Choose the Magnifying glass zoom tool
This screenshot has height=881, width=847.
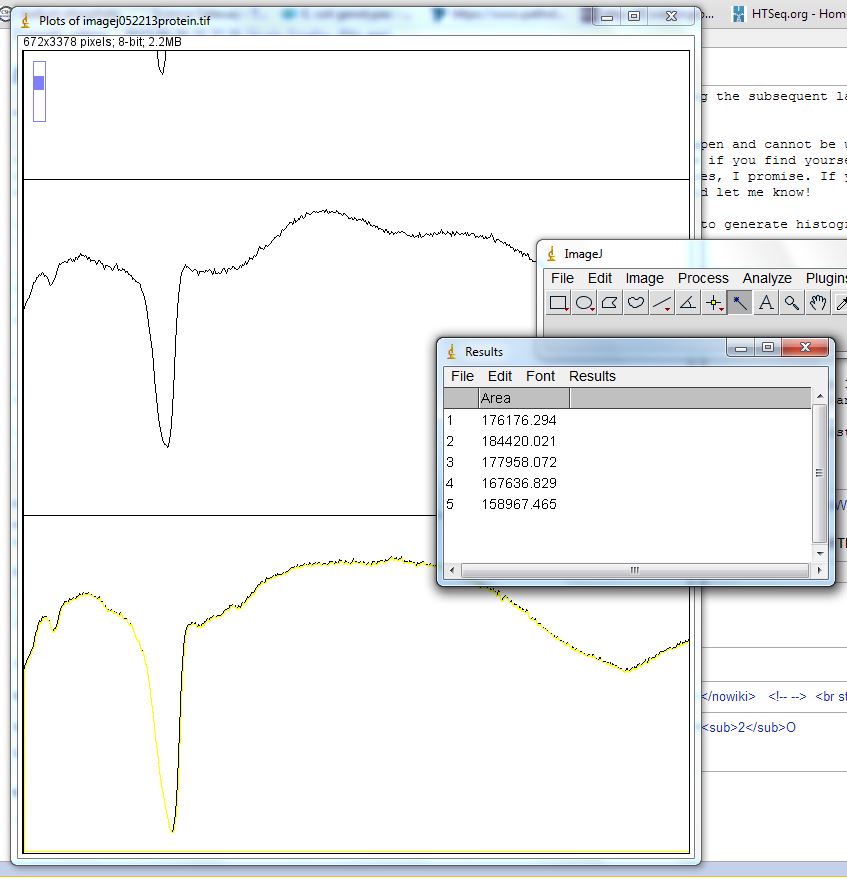pyautogui.click(x=792, y=303)
